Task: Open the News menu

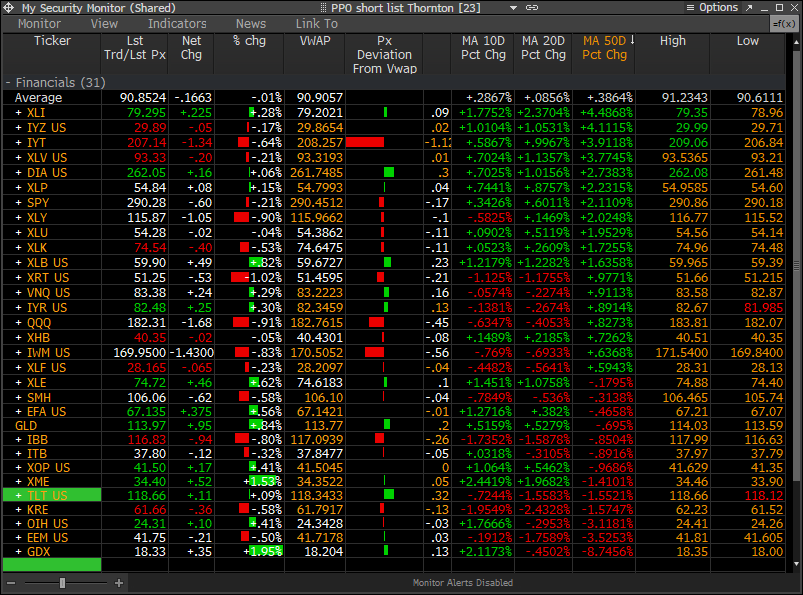Action: point(250,24)
